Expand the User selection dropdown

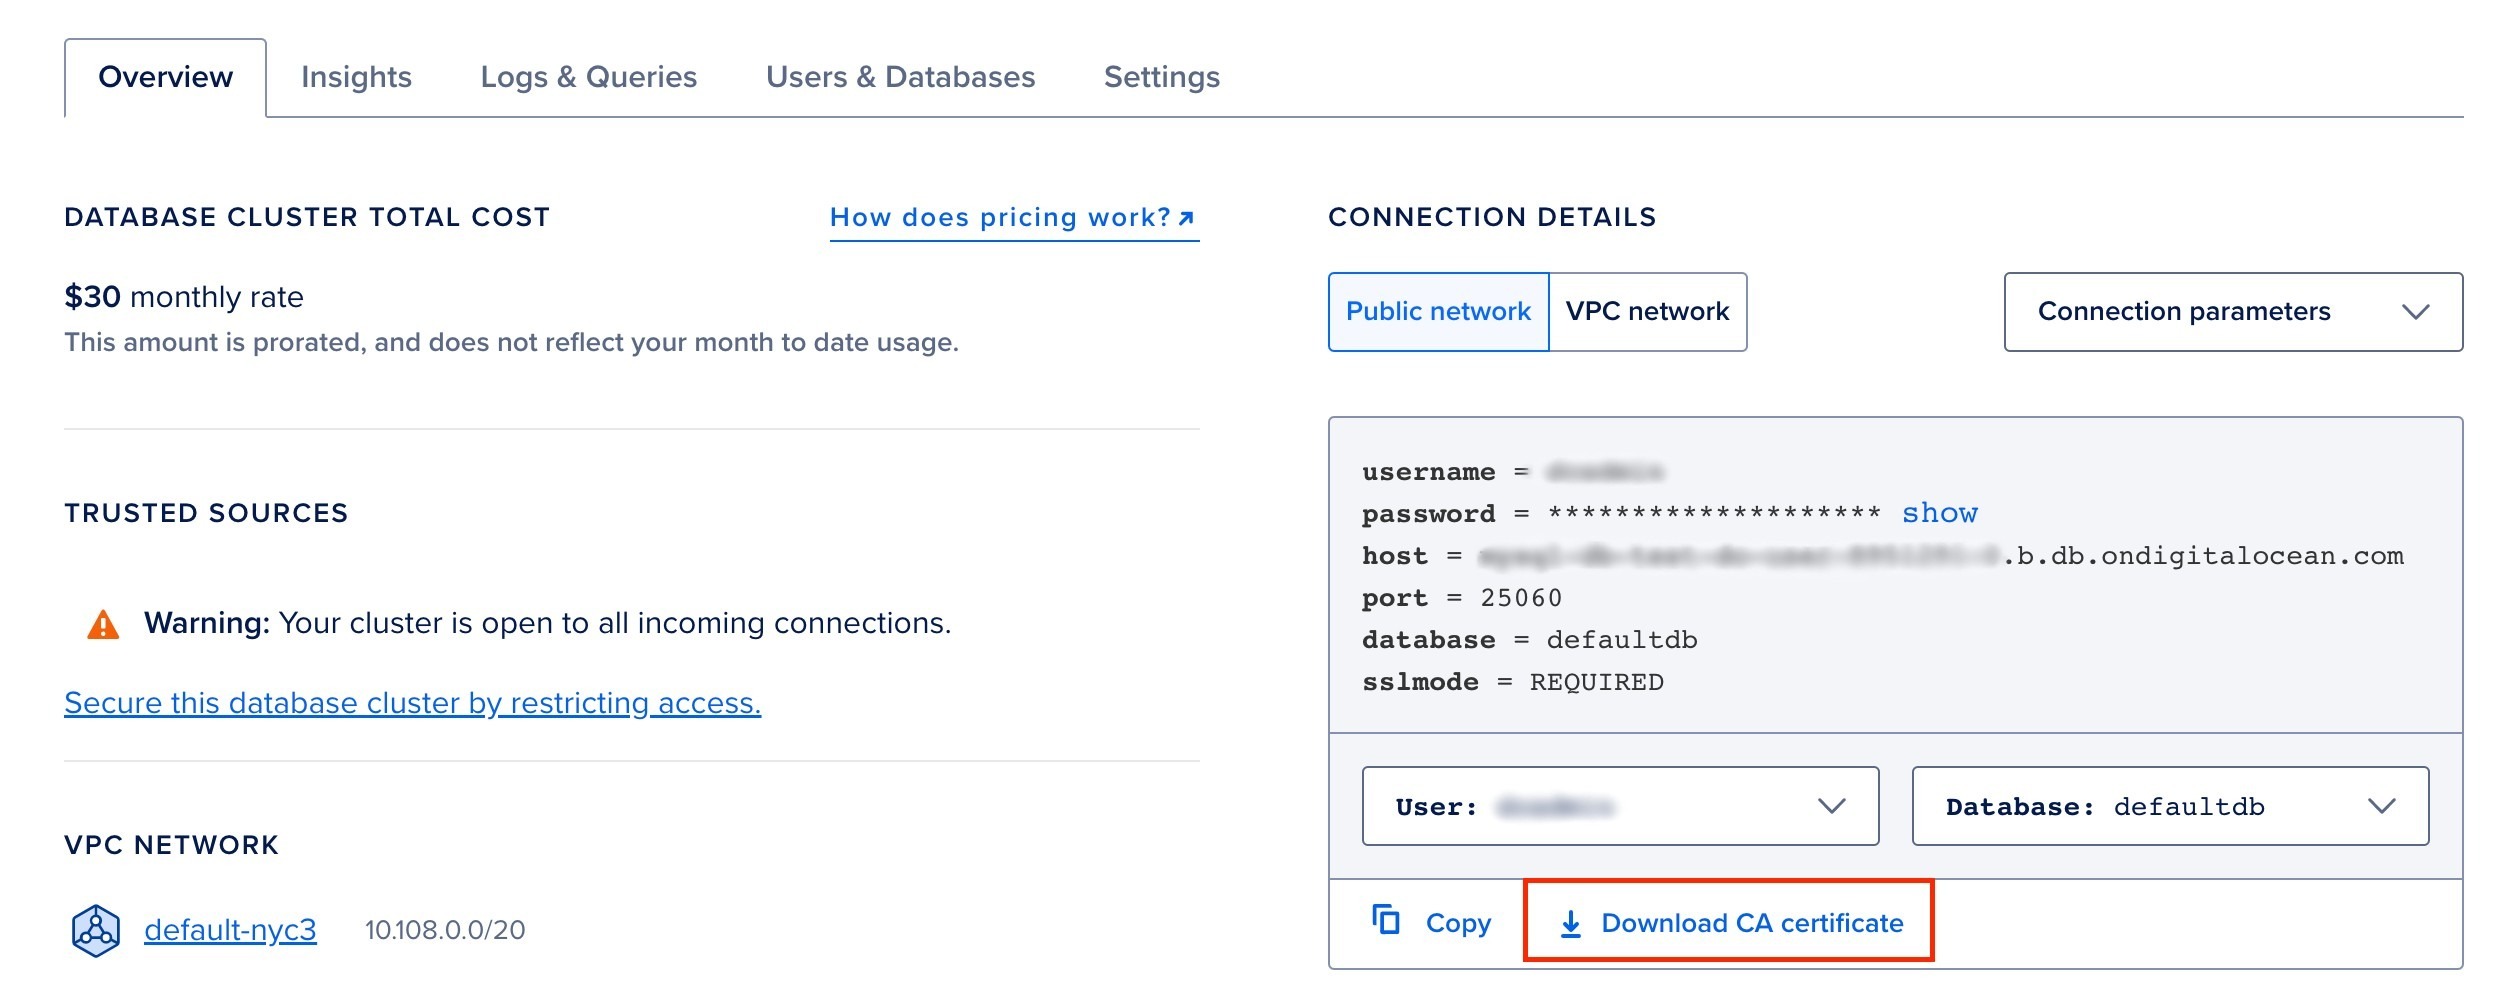(1620, 806)
